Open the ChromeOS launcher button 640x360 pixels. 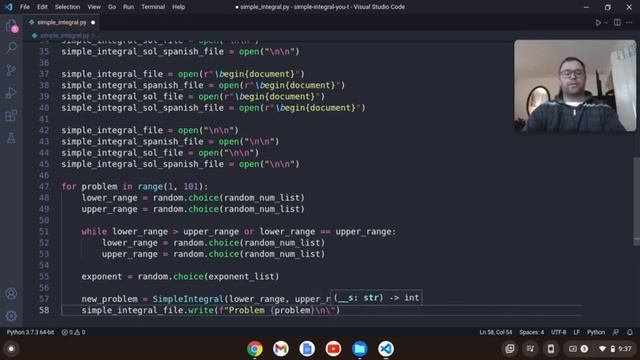(11, 349)
